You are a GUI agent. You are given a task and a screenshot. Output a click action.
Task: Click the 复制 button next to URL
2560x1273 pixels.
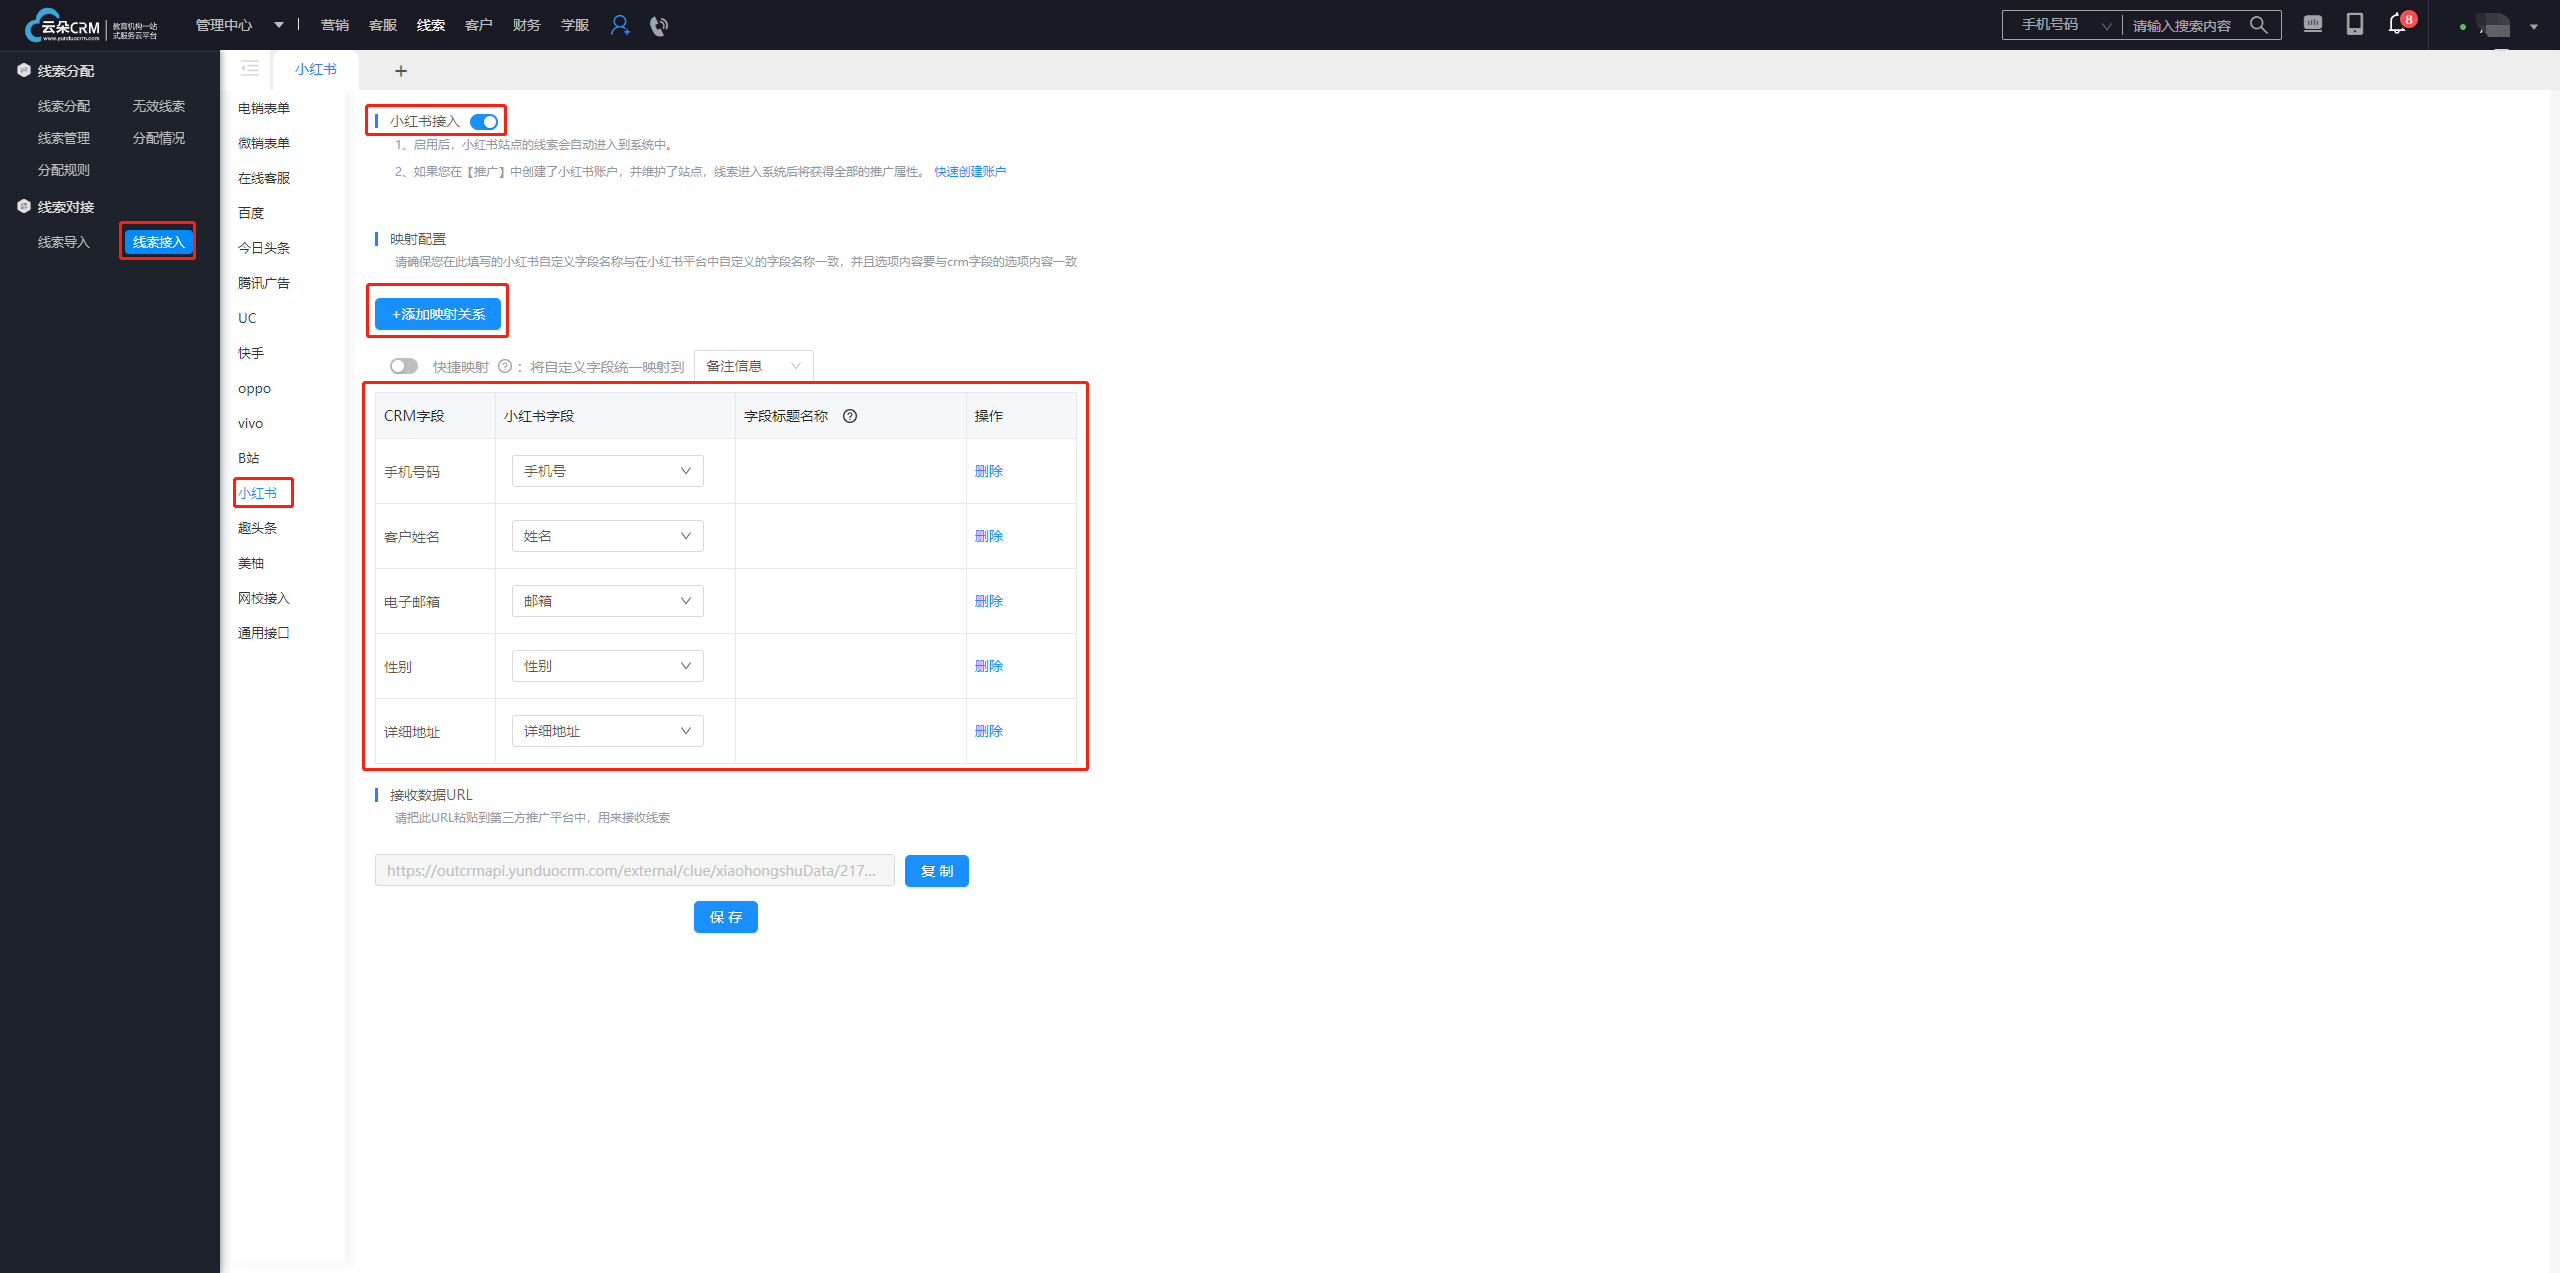point(936,871)
